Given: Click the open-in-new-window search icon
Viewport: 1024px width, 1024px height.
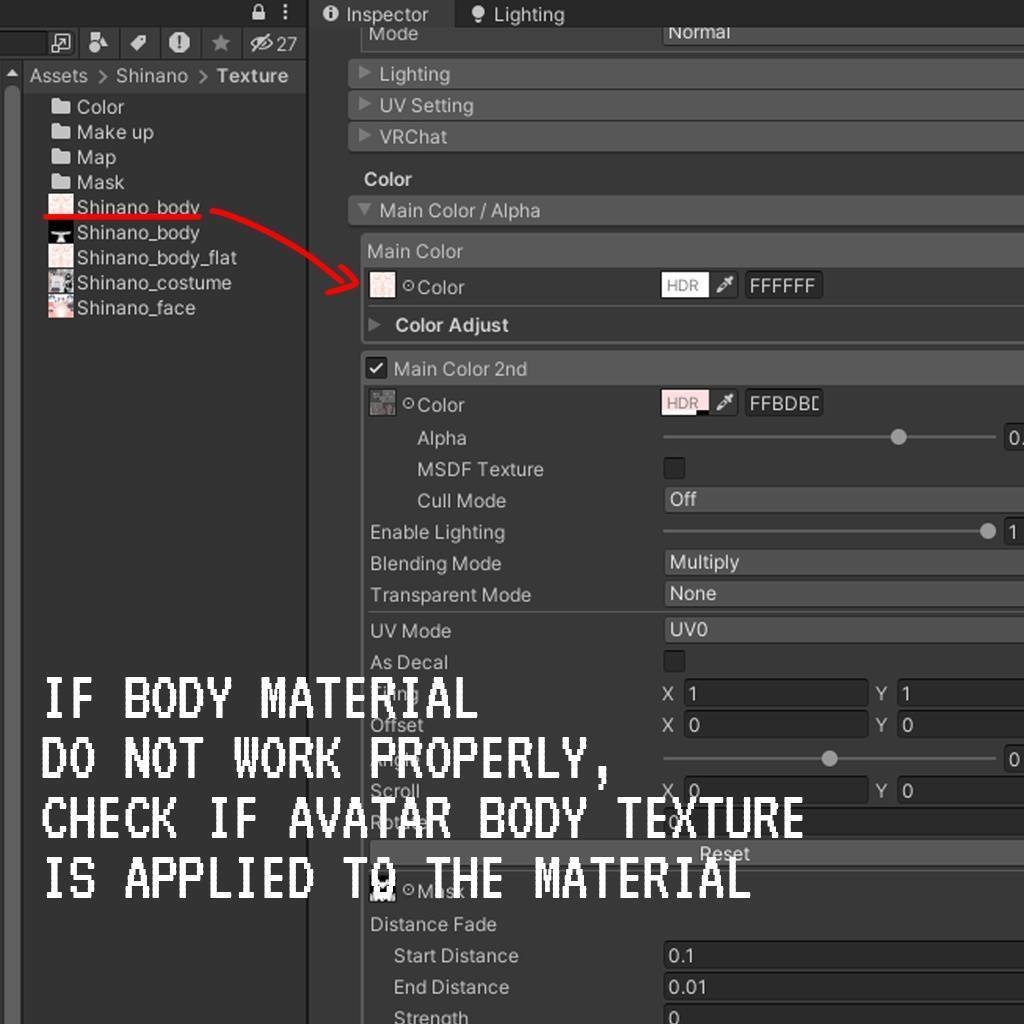Looking at the screenshot, I should pos(61,43).
